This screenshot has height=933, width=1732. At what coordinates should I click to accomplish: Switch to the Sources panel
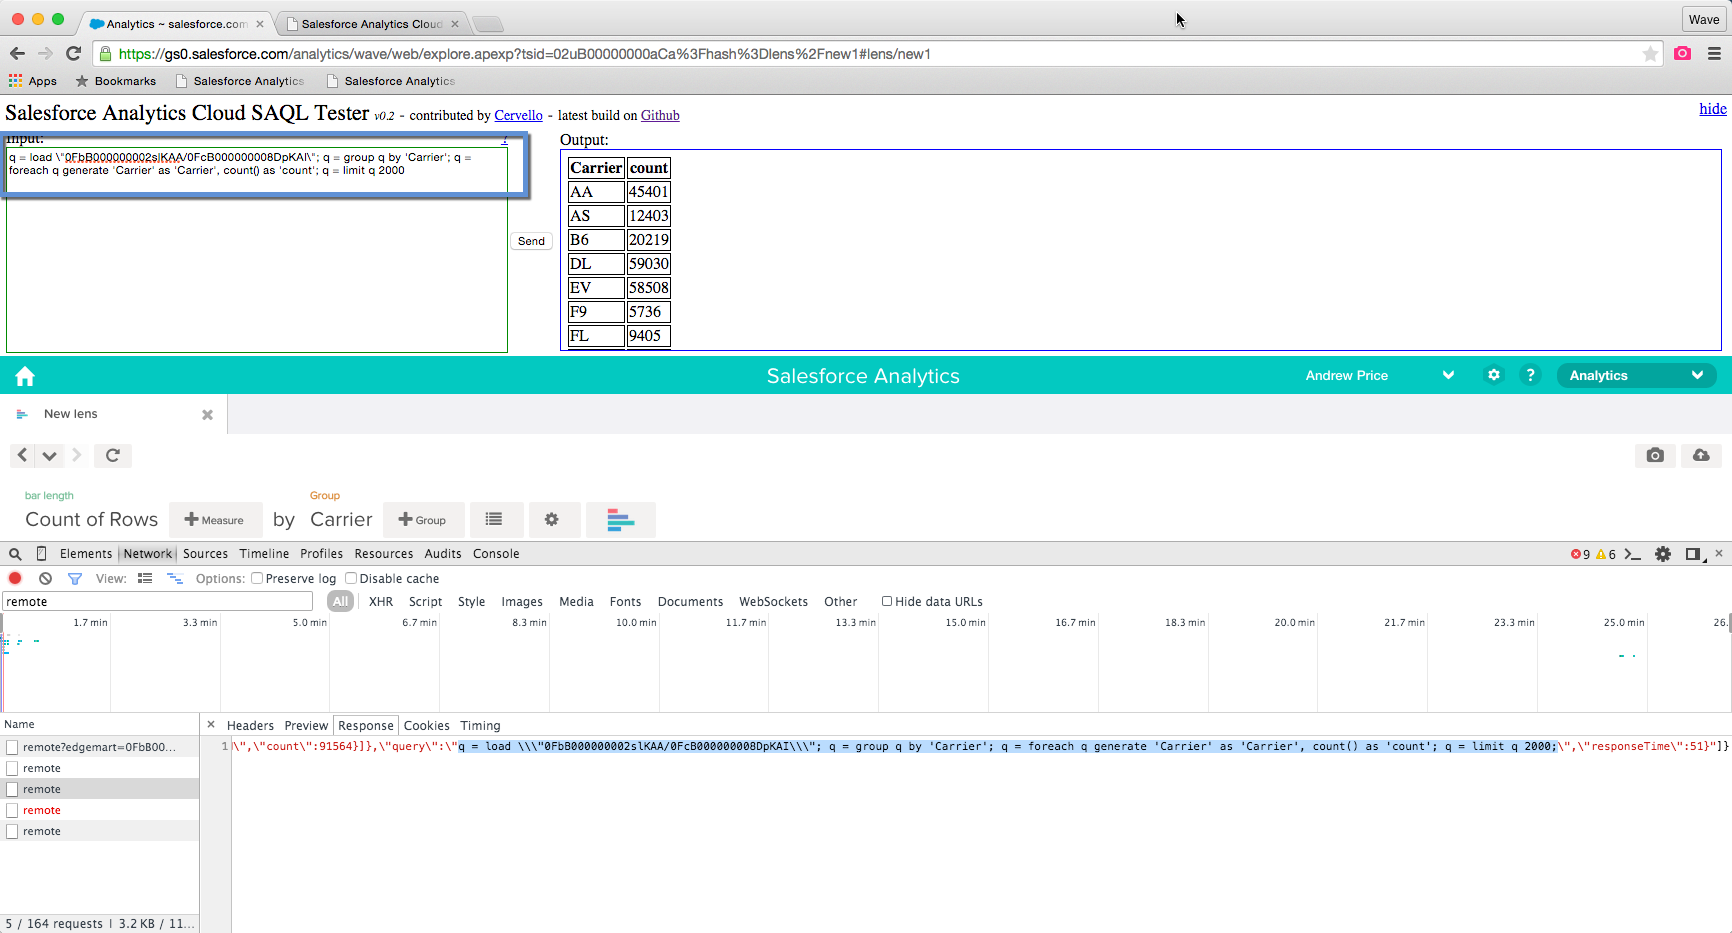[205, 554]
